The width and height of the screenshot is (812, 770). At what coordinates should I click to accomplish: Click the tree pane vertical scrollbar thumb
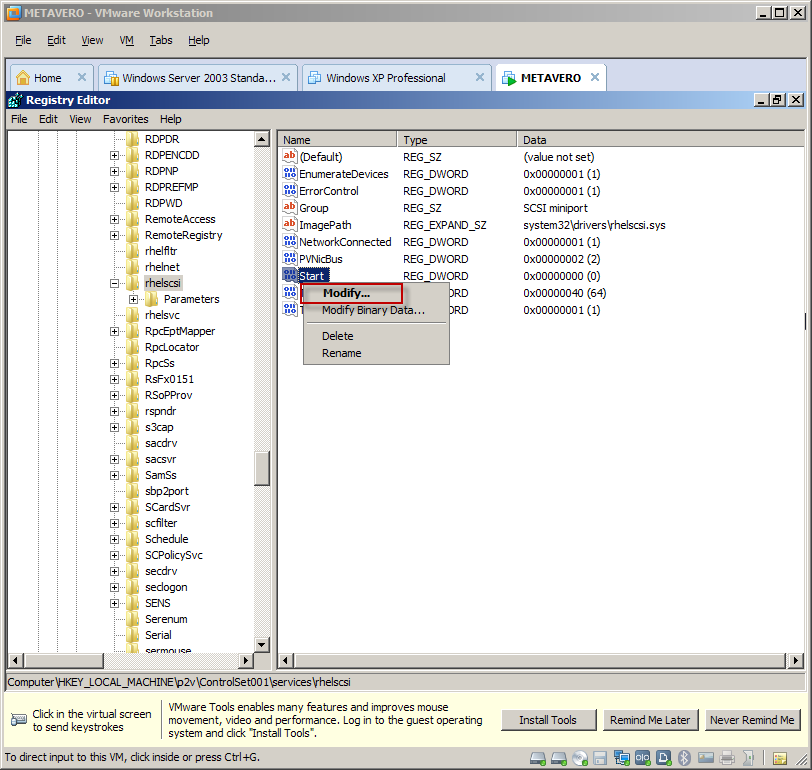coord(262,468)
